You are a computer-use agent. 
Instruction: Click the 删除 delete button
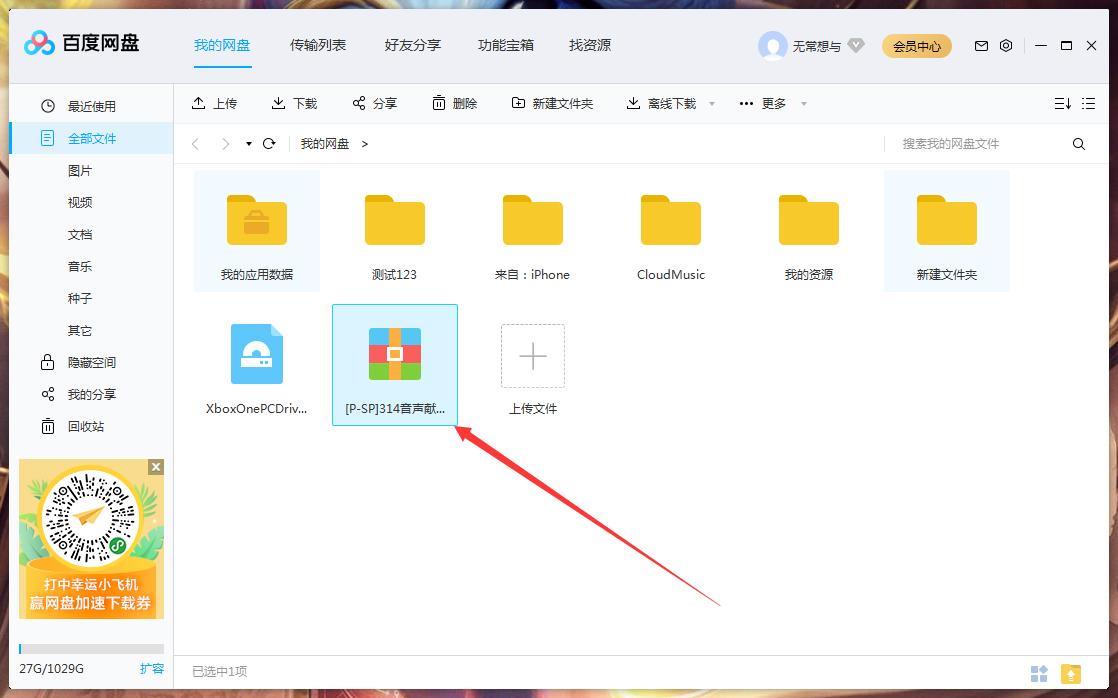point(455,103)
